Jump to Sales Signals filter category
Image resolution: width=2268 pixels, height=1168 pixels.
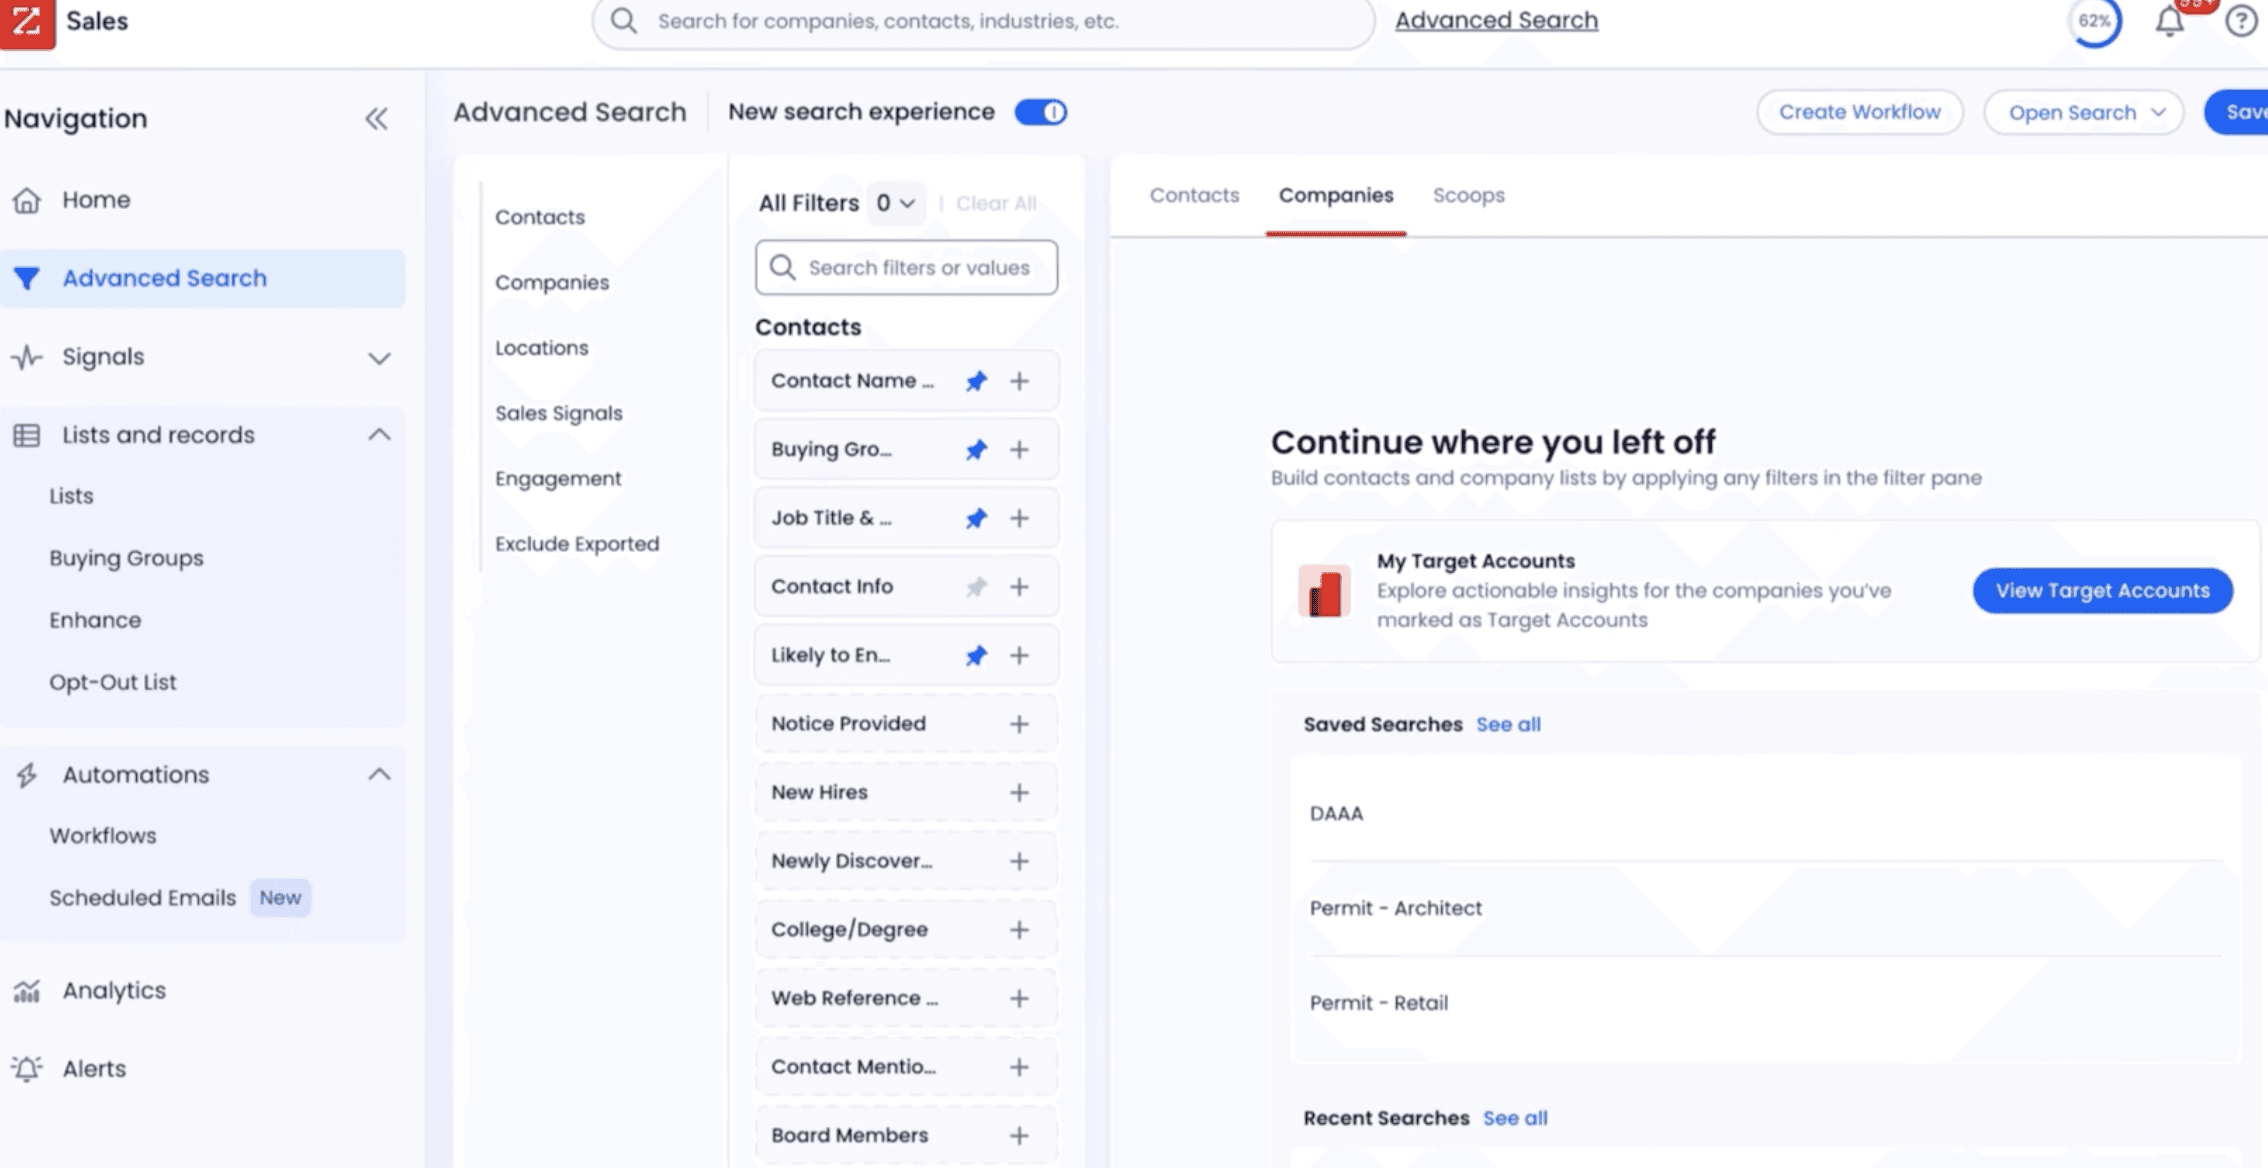point(559,414)
